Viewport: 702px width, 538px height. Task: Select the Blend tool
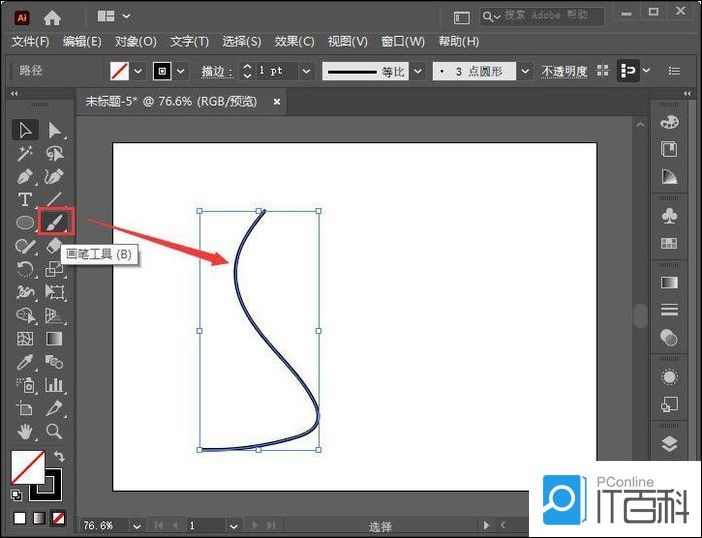(54, 362)
